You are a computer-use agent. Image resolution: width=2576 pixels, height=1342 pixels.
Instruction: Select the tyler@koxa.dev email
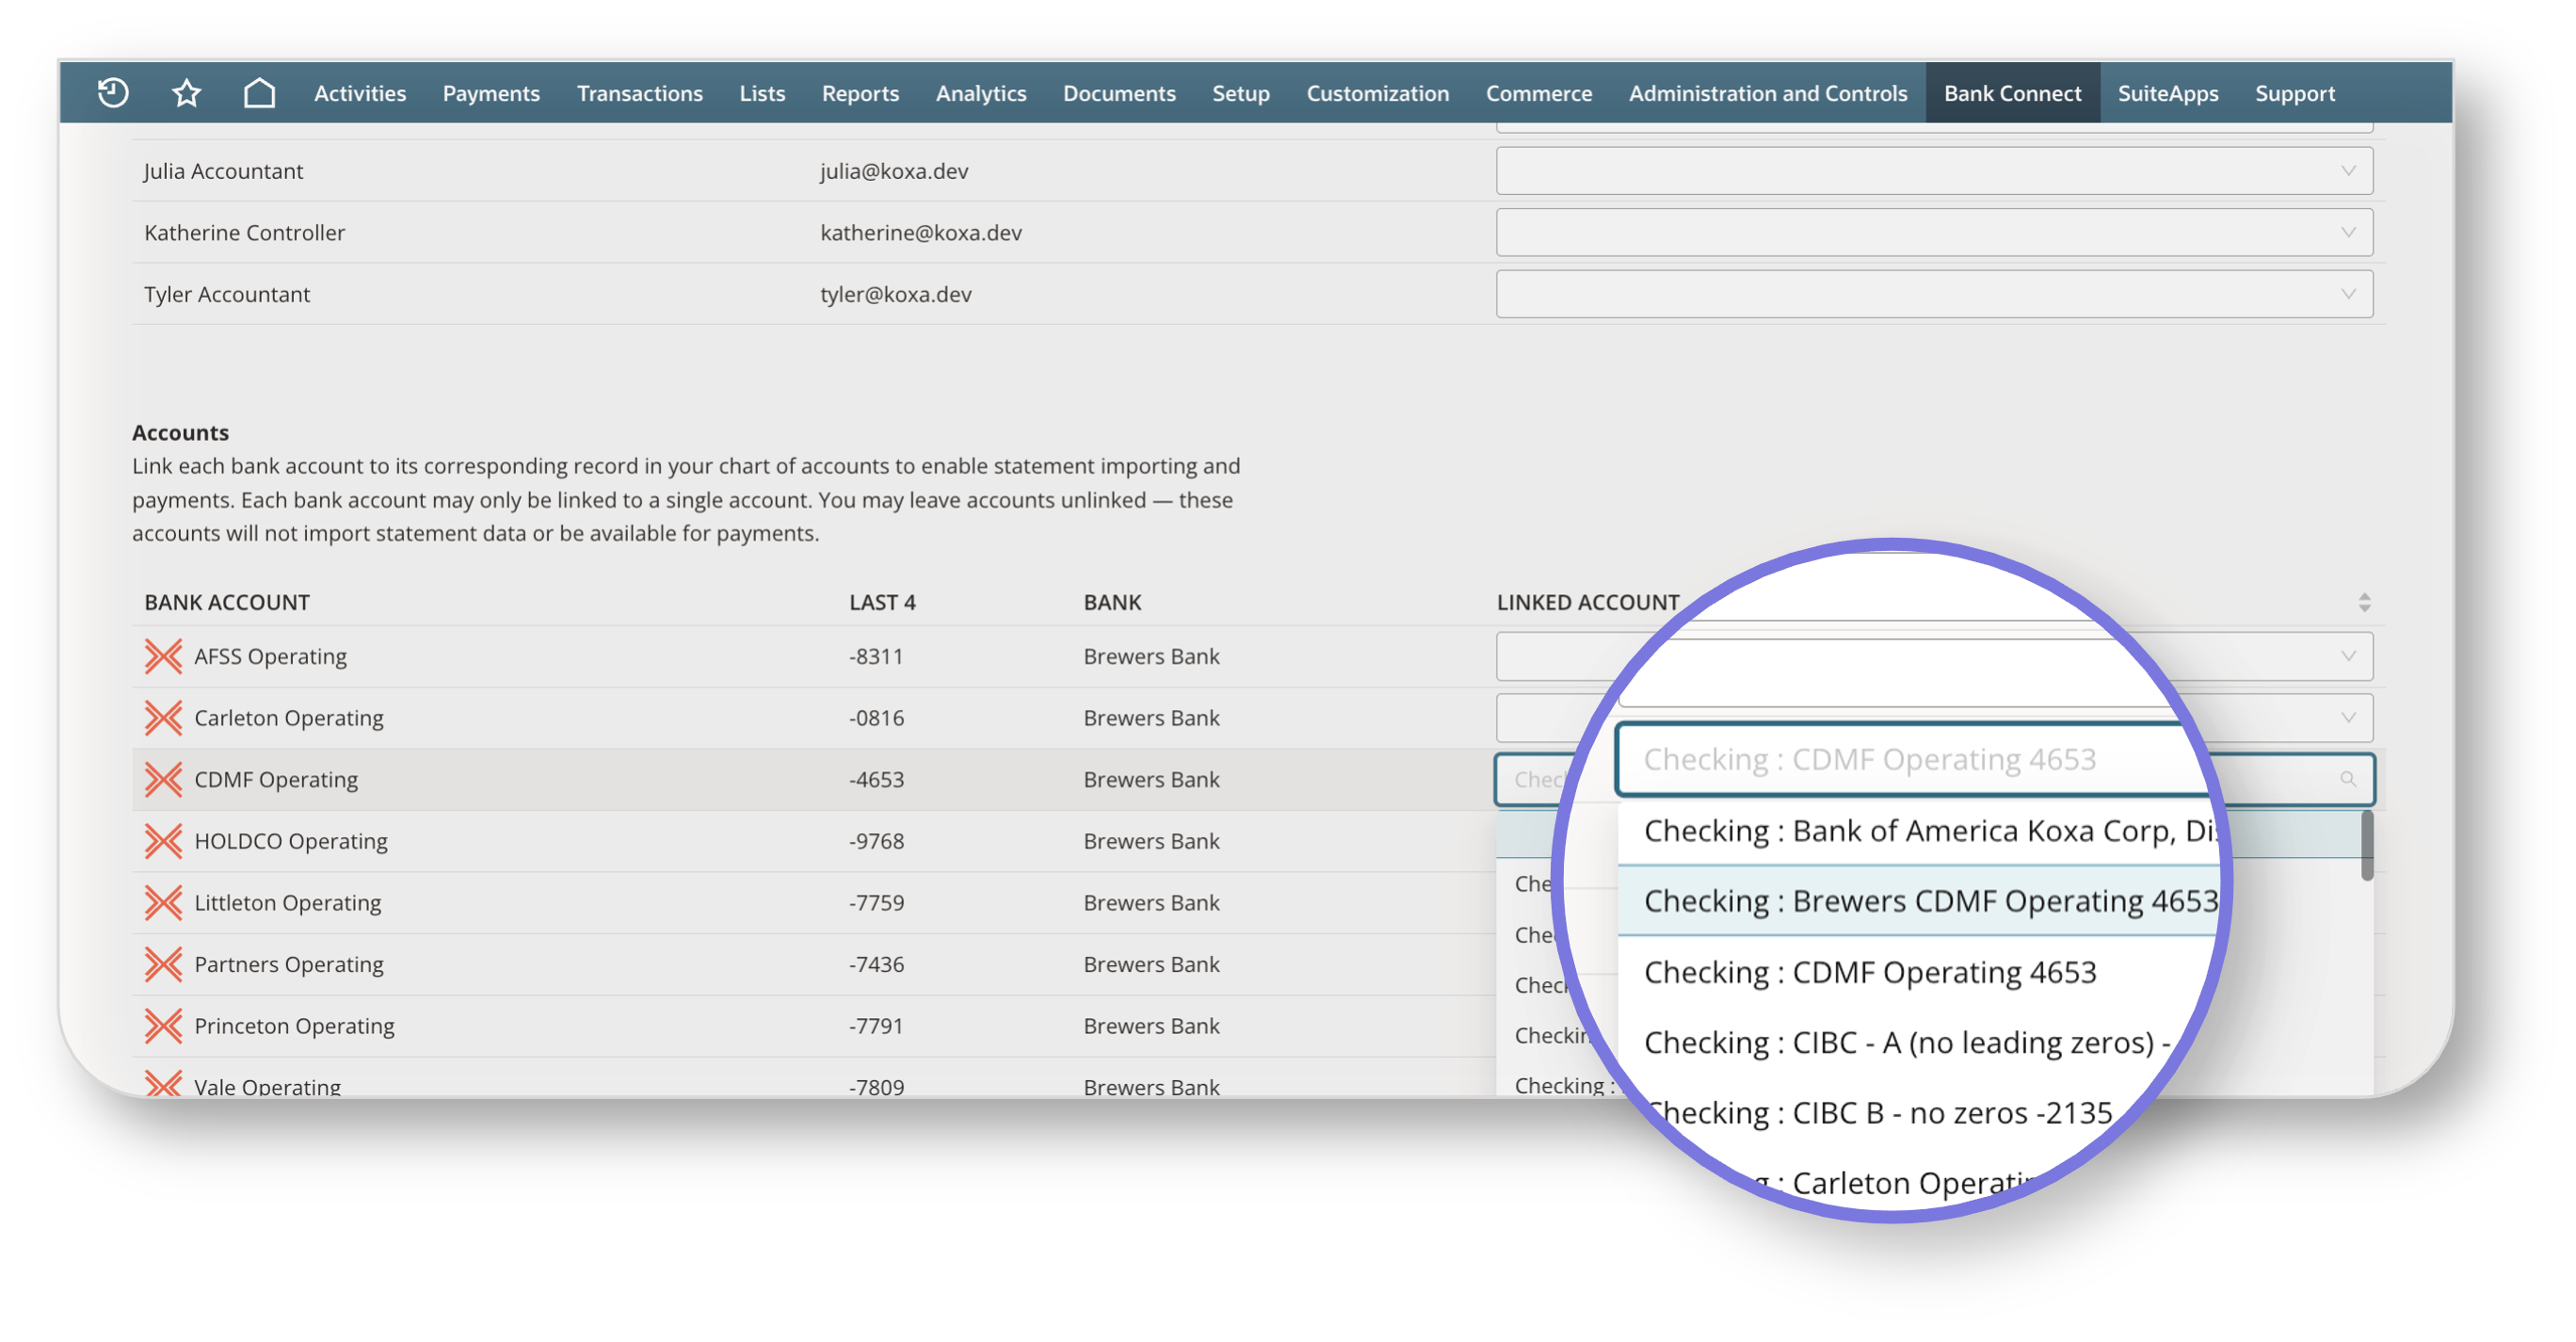[x=896, y=294]
